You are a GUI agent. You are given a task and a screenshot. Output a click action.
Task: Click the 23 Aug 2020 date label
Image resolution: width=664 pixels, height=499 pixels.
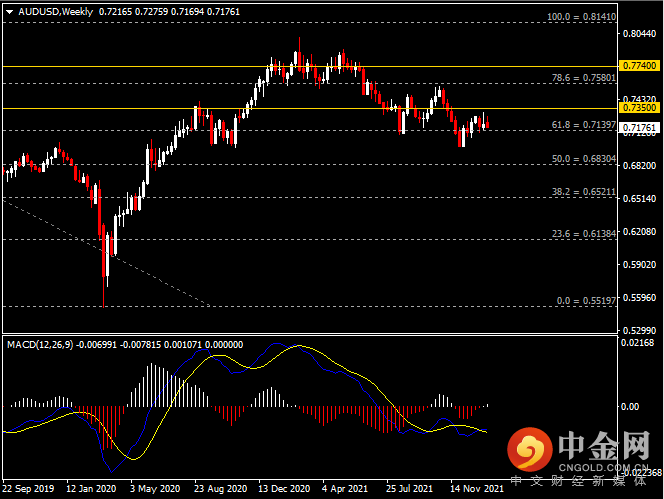(221, 489)
